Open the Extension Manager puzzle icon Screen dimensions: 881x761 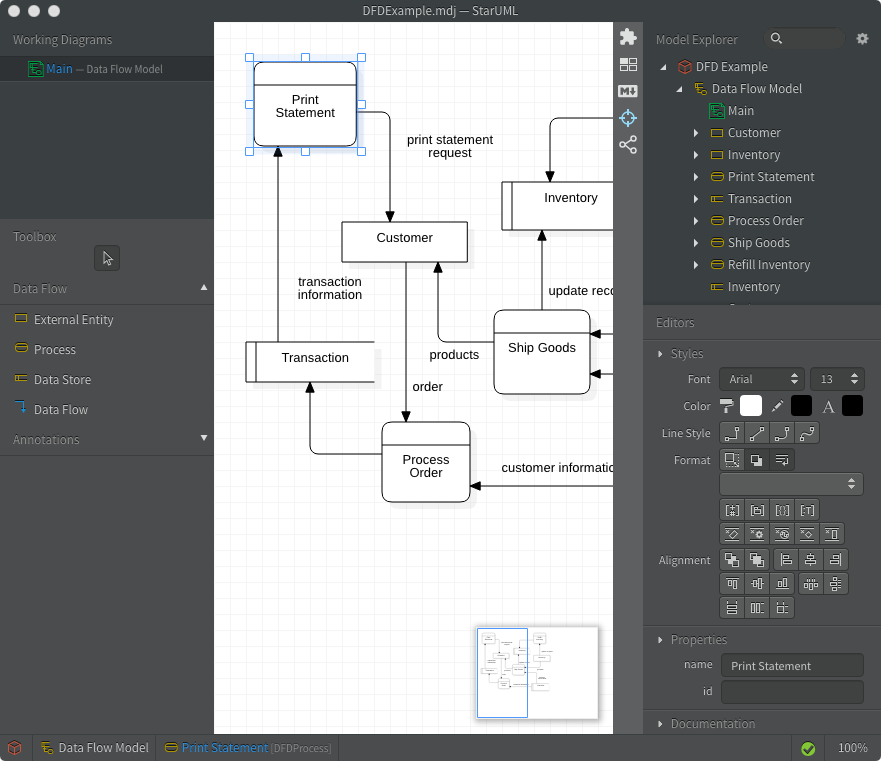pos(628,37)
